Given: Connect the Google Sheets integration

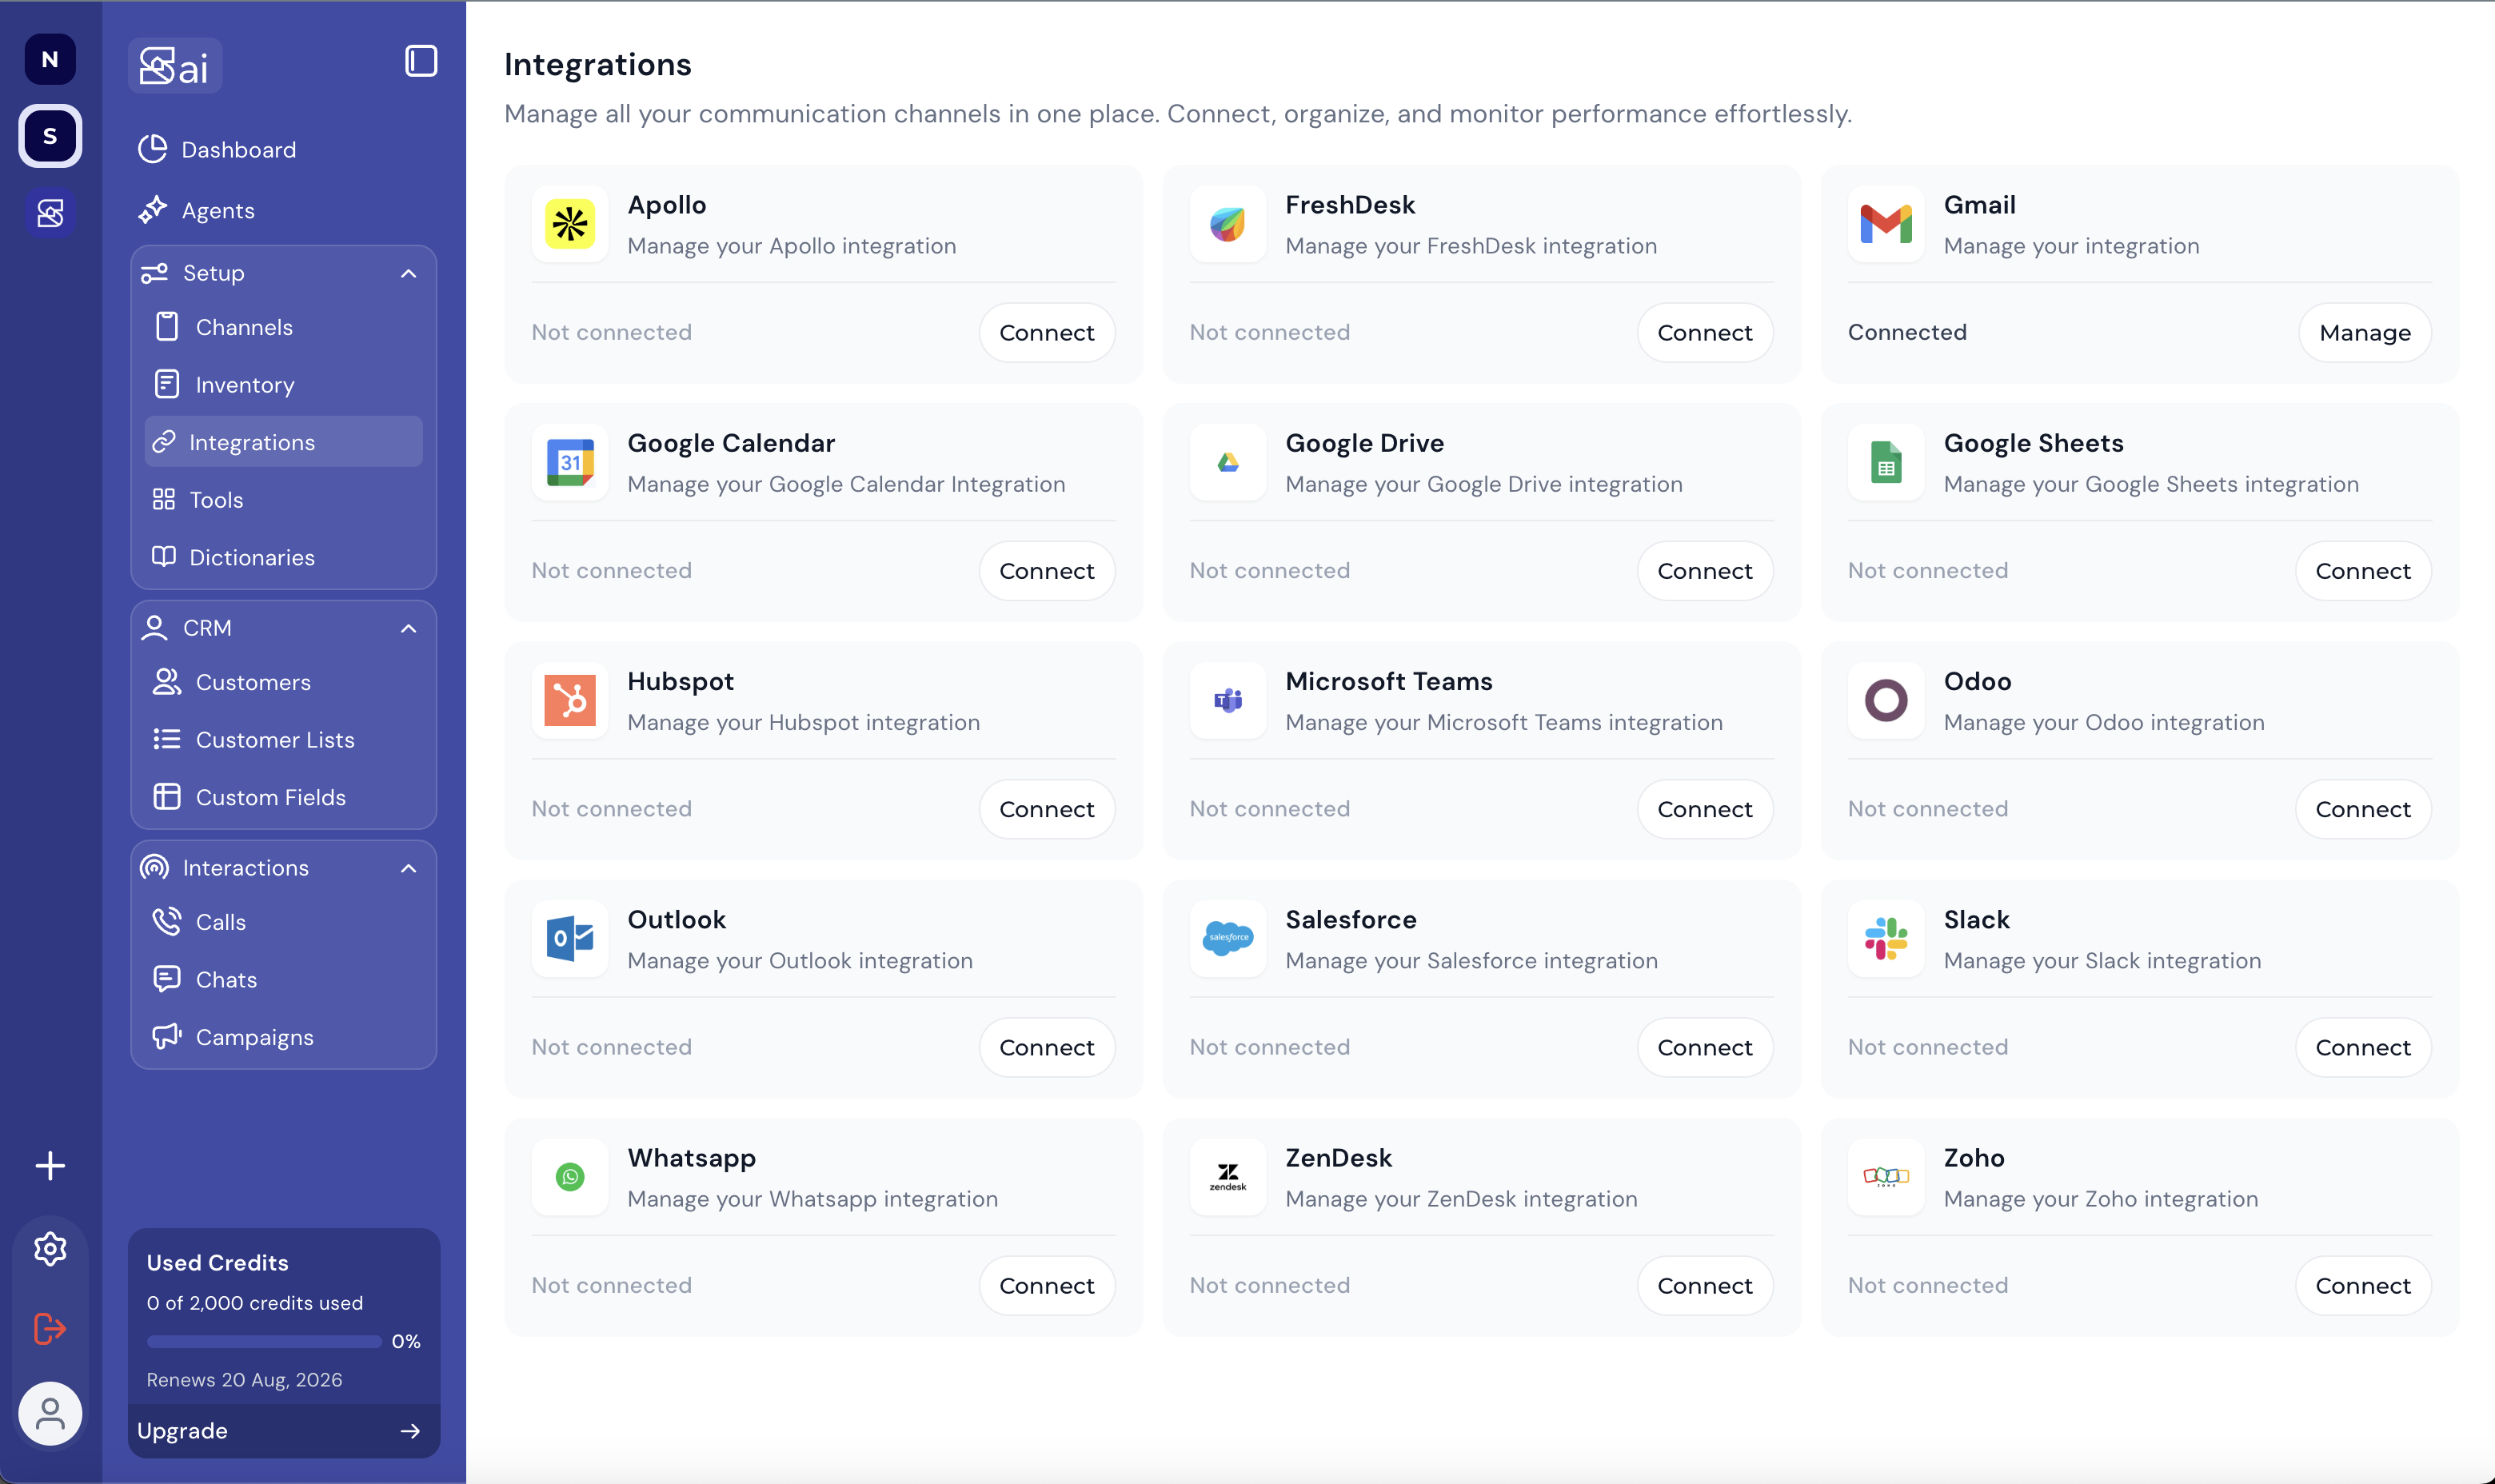Looking at the screenshot, I should [x=2362, y=570].
